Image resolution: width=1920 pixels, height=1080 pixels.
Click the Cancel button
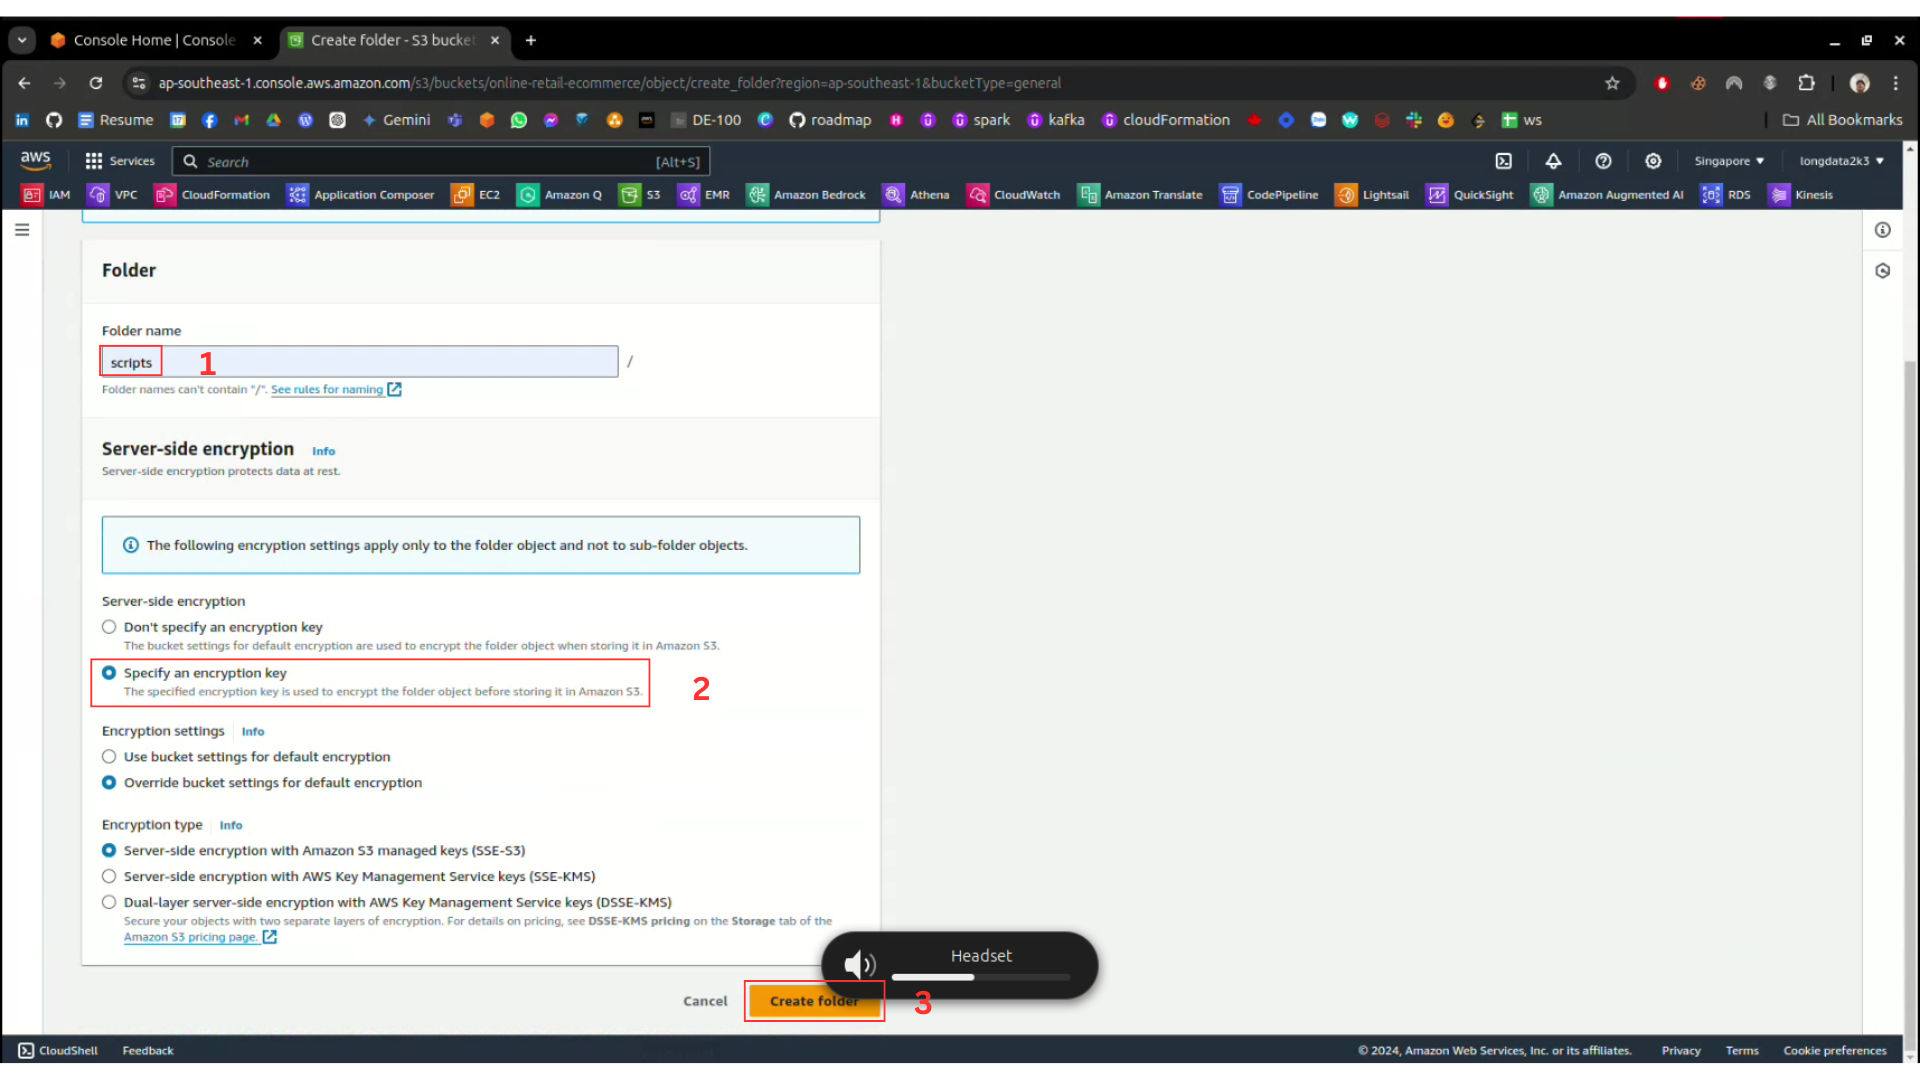tap(705, 1001)
